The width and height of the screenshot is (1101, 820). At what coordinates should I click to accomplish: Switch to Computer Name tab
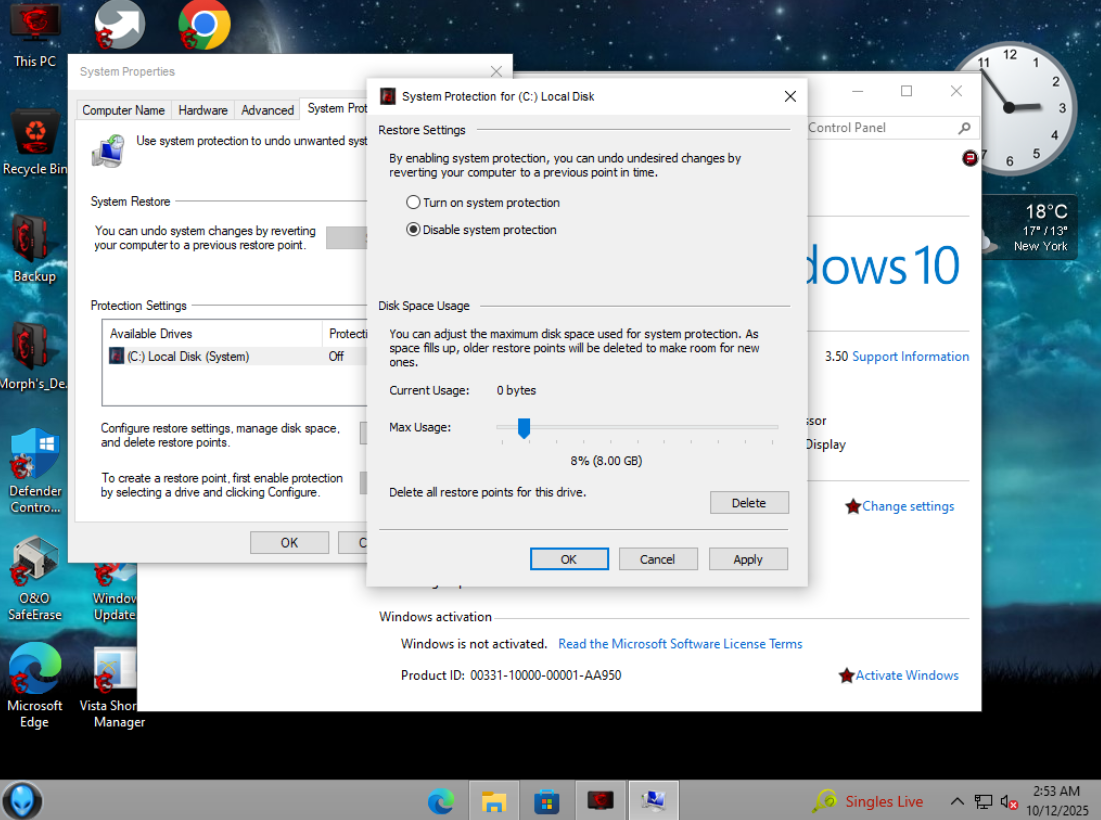coord(124,110)
